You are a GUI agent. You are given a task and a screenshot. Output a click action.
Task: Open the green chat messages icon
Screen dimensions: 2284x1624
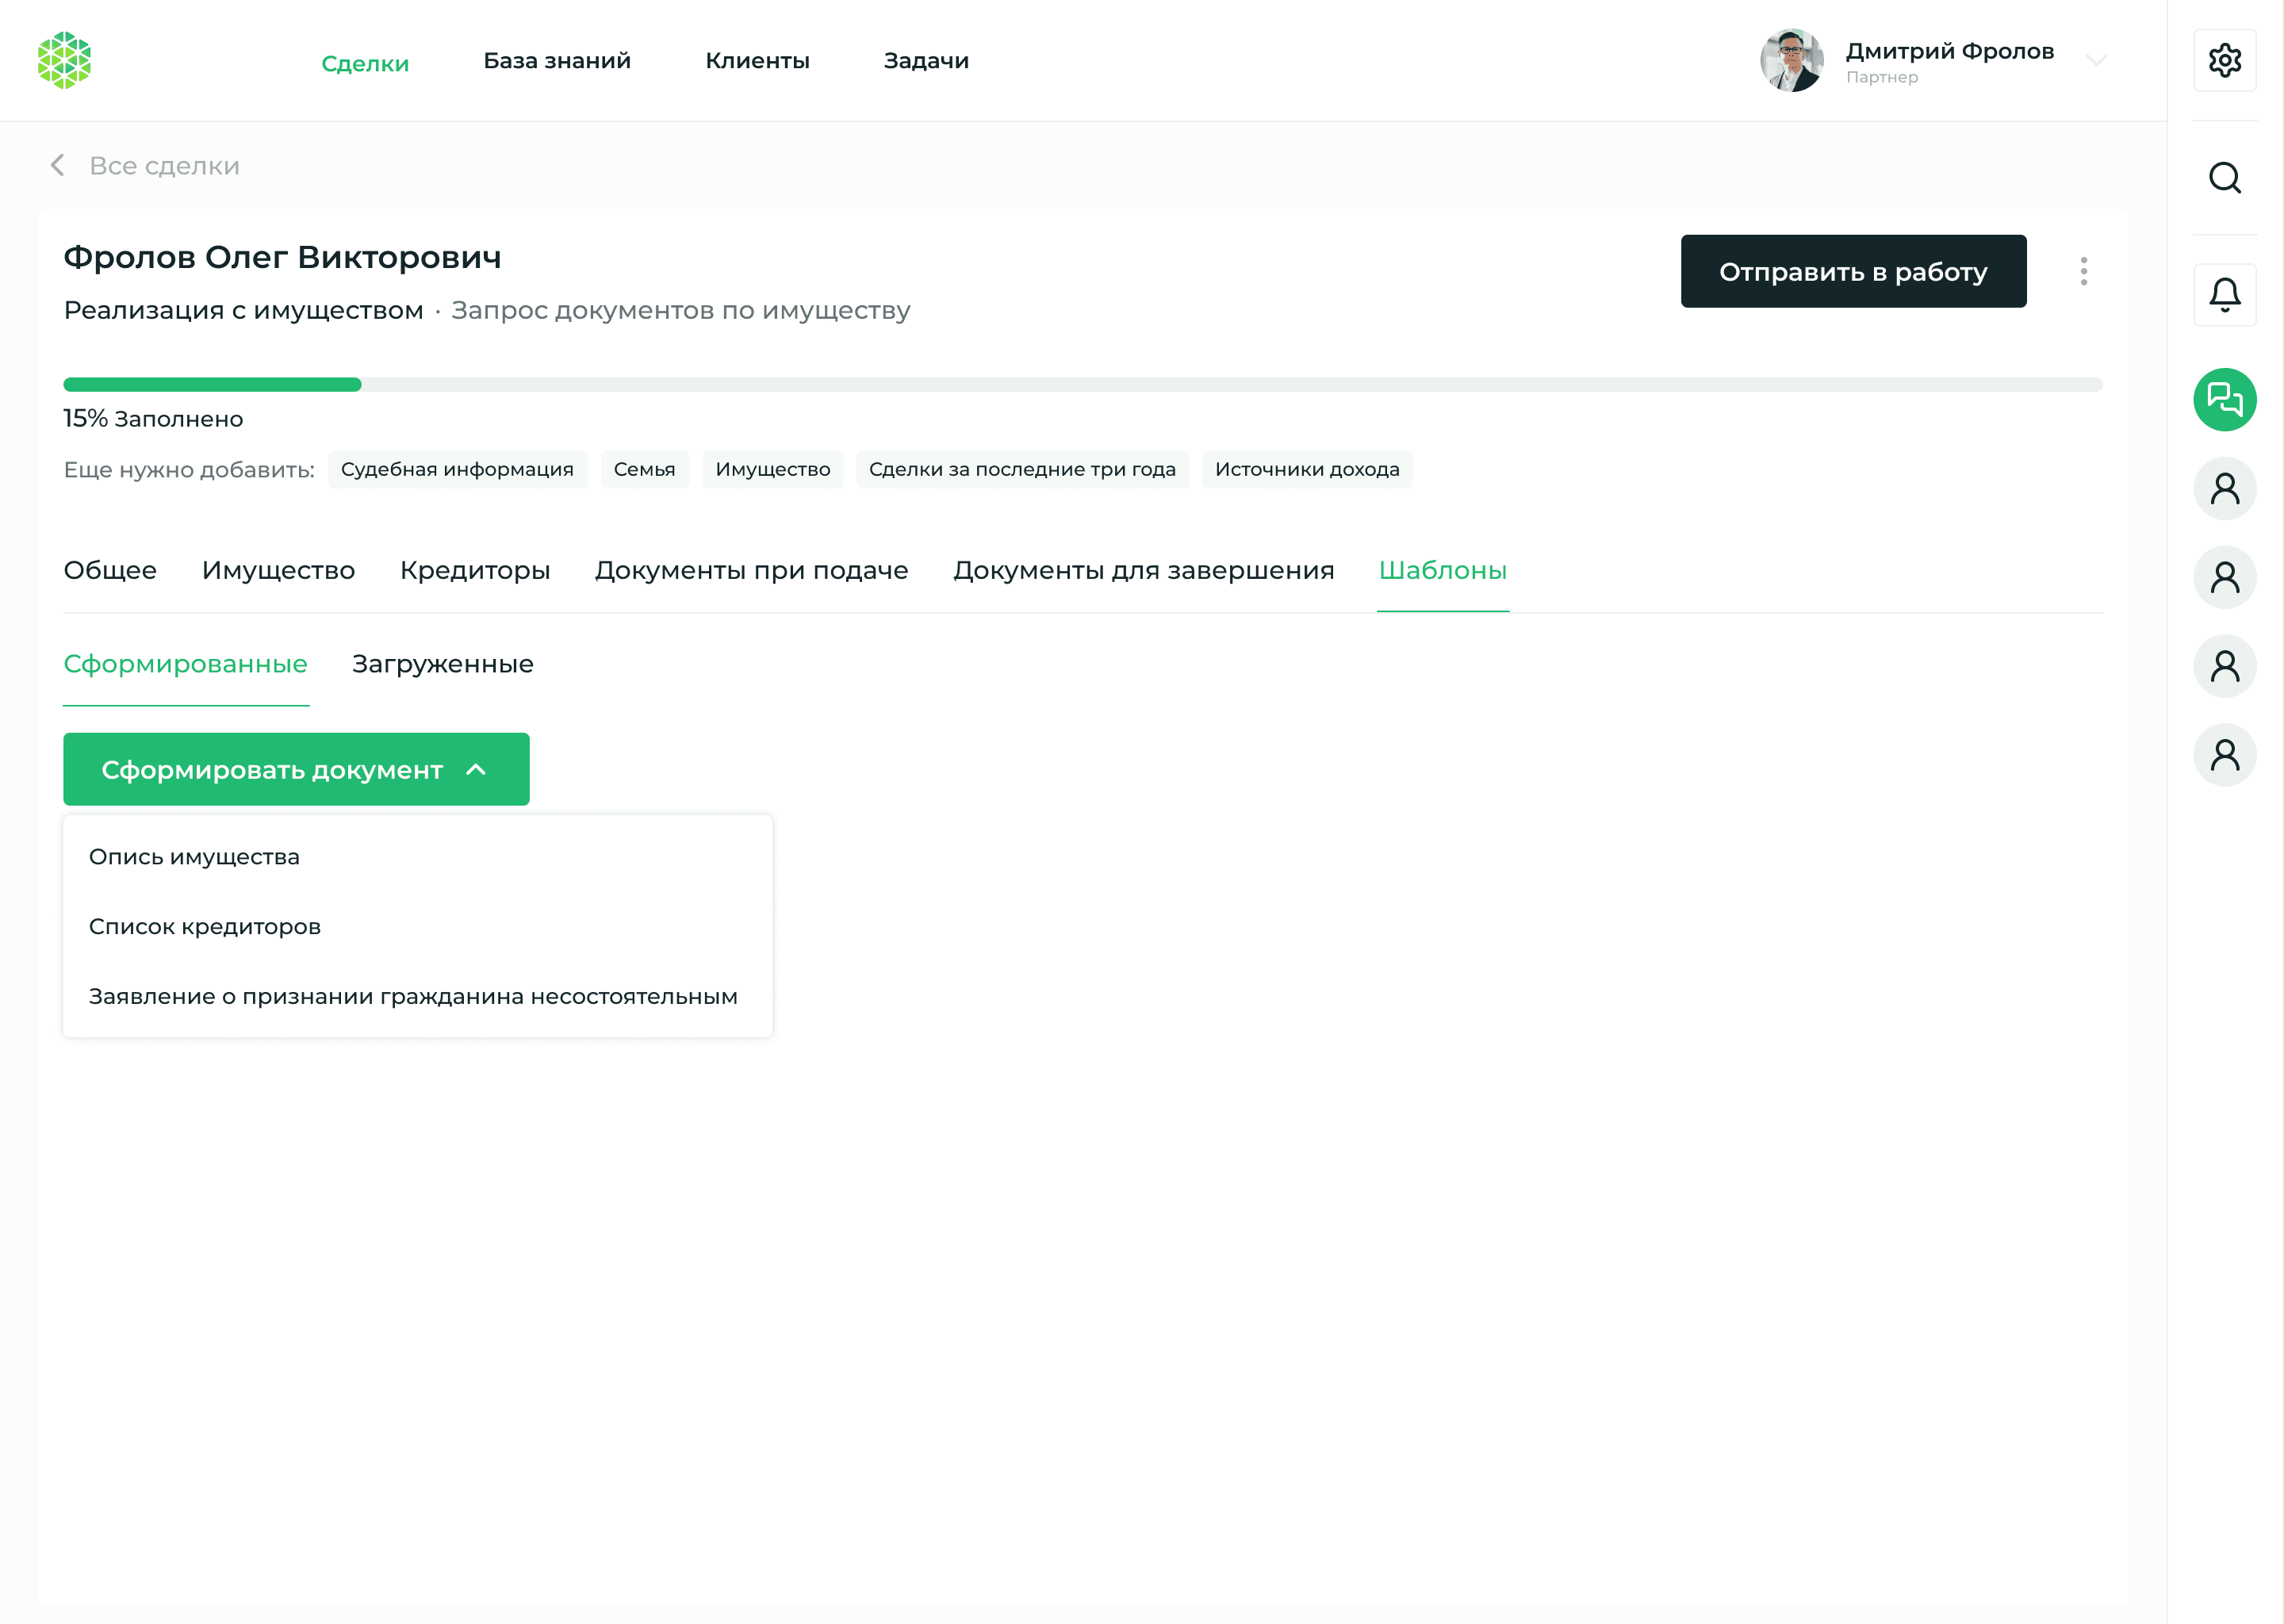click(2224, 400)
